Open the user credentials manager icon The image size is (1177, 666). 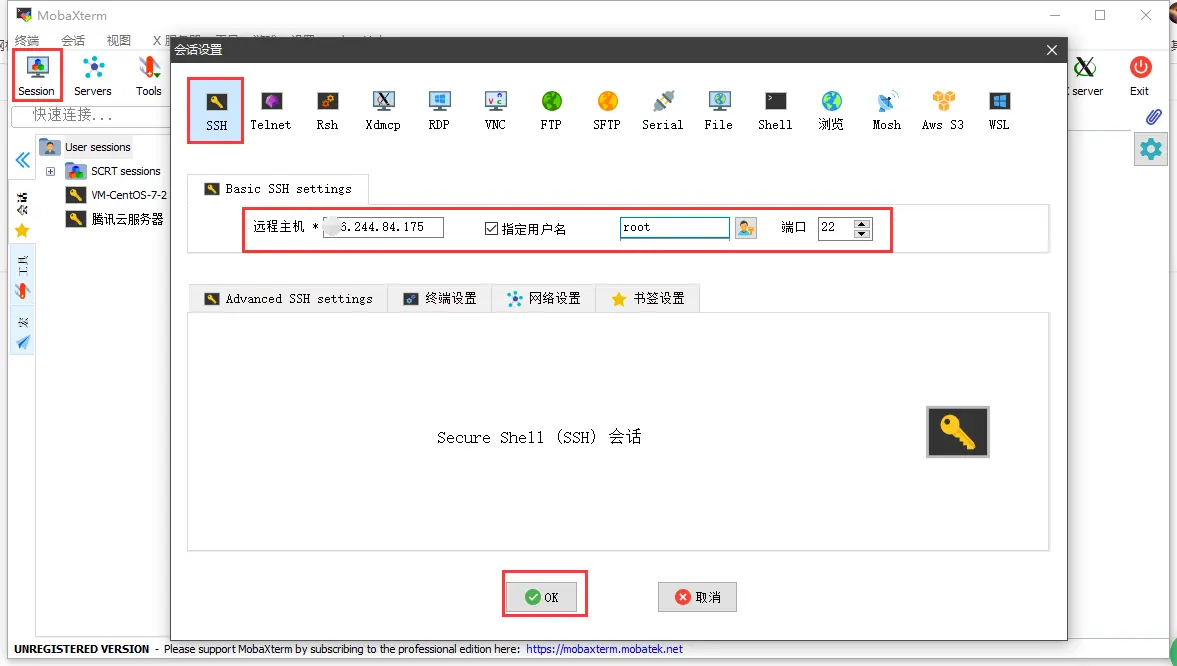(745, 228)
